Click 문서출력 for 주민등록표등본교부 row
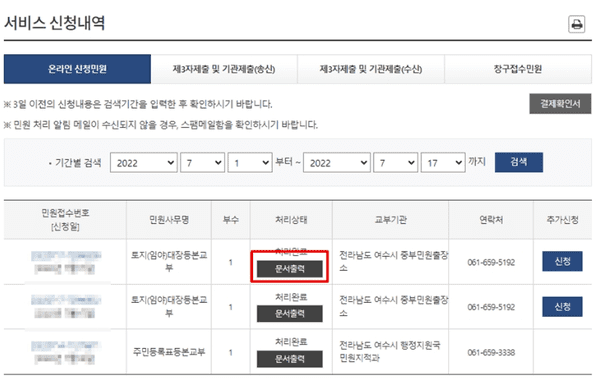The width and height of the screenshot is (600, 383). (290, 359)
